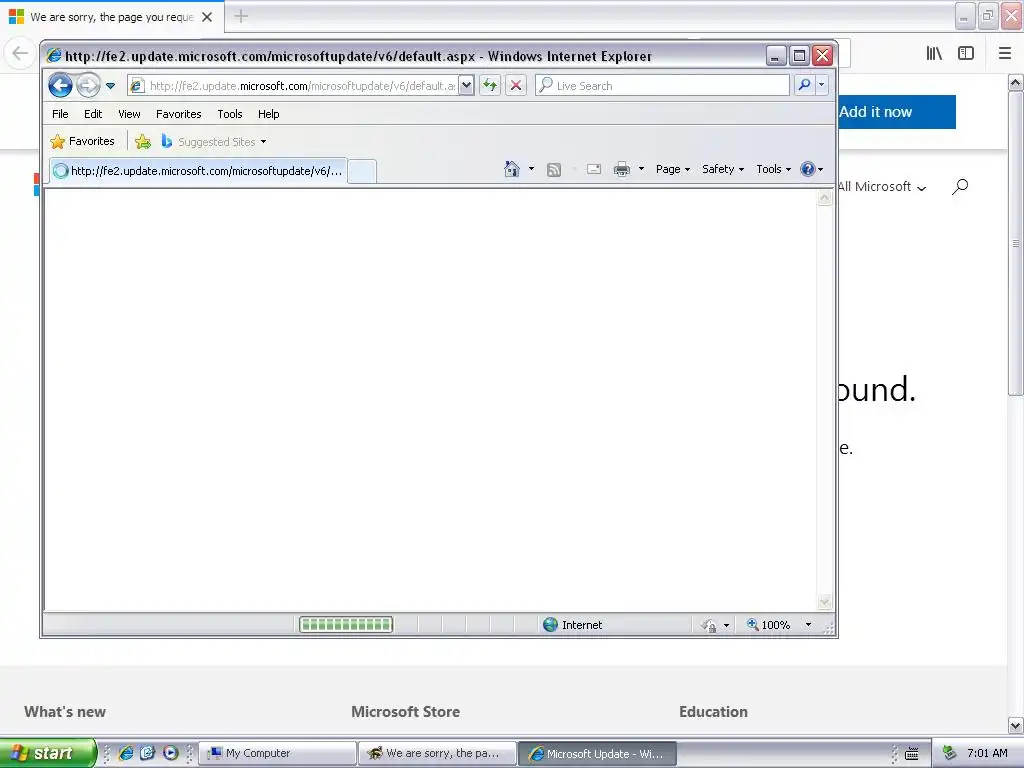Click the background browser back arrow
1024x768 pixels.
point(20,53)
